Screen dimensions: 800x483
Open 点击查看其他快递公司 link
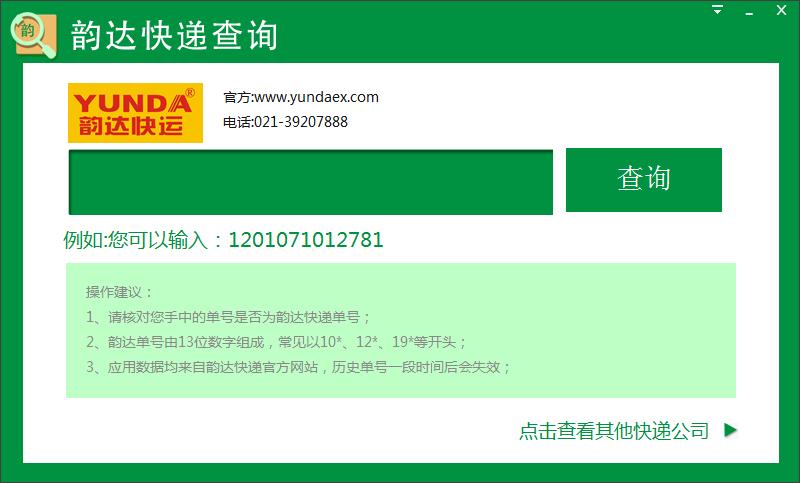pyautogui.click(x=614, y=431)
